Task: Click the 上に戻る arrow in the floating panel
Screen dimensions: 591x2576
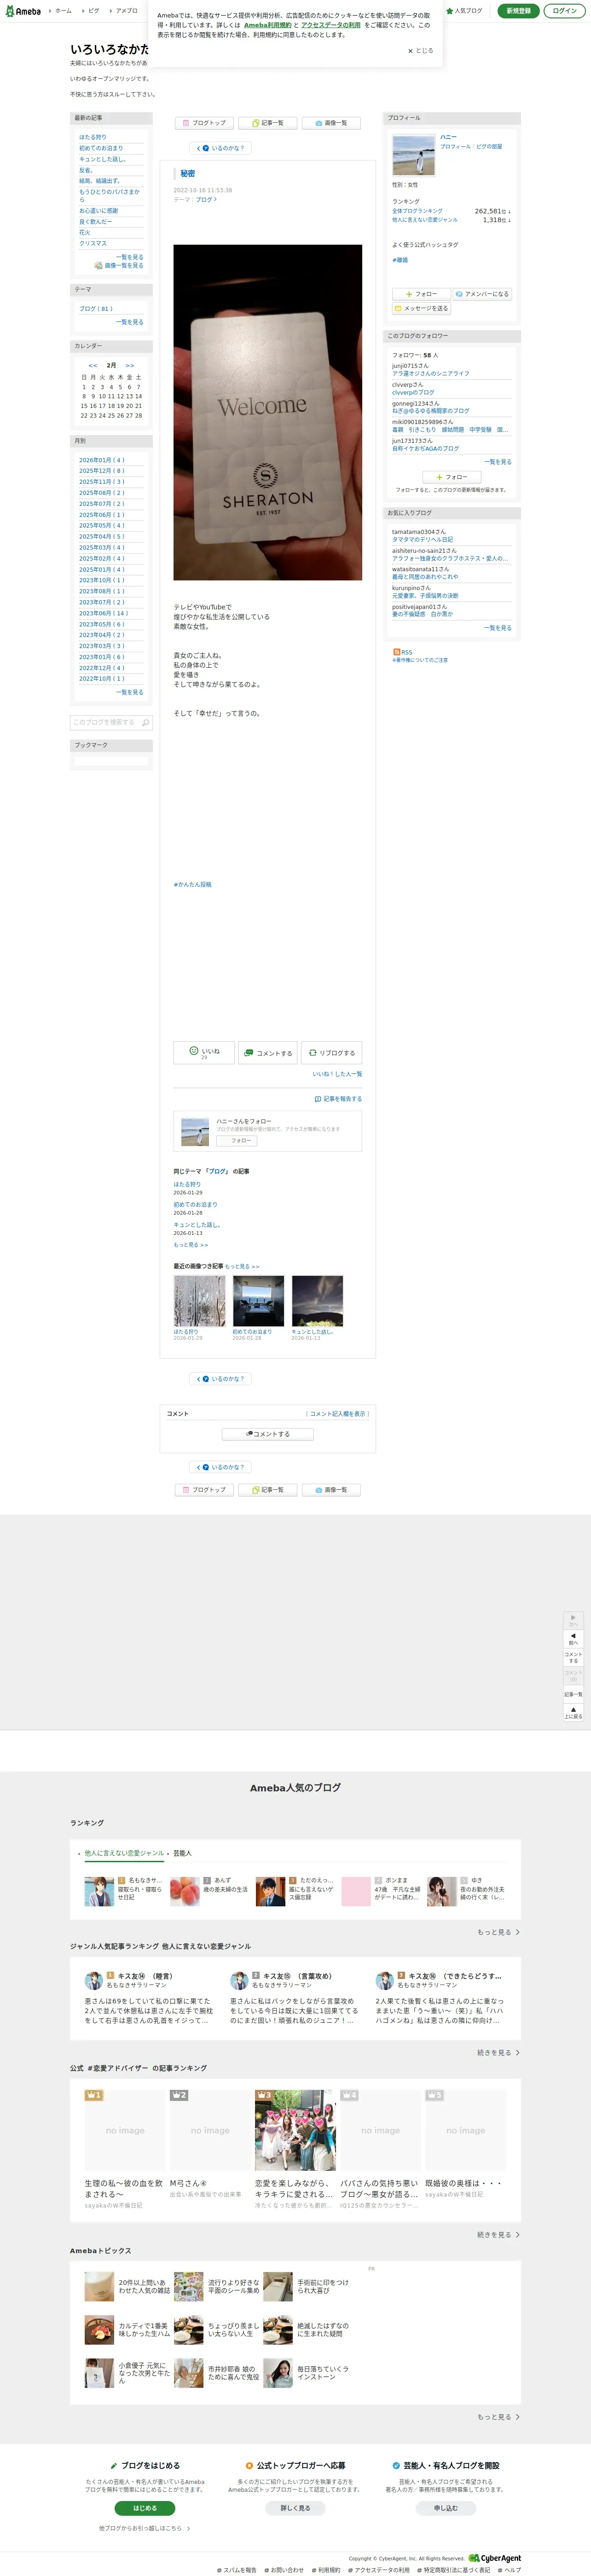Action: 573,1711
